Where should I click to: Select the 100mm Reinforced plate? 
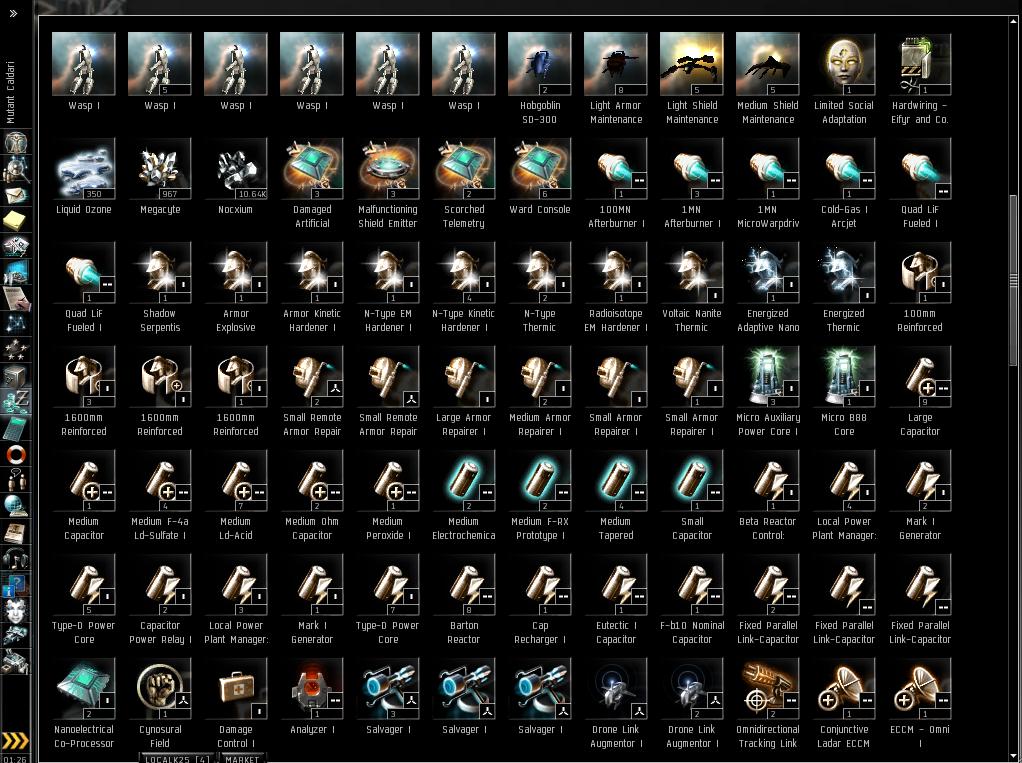[920, 288]
